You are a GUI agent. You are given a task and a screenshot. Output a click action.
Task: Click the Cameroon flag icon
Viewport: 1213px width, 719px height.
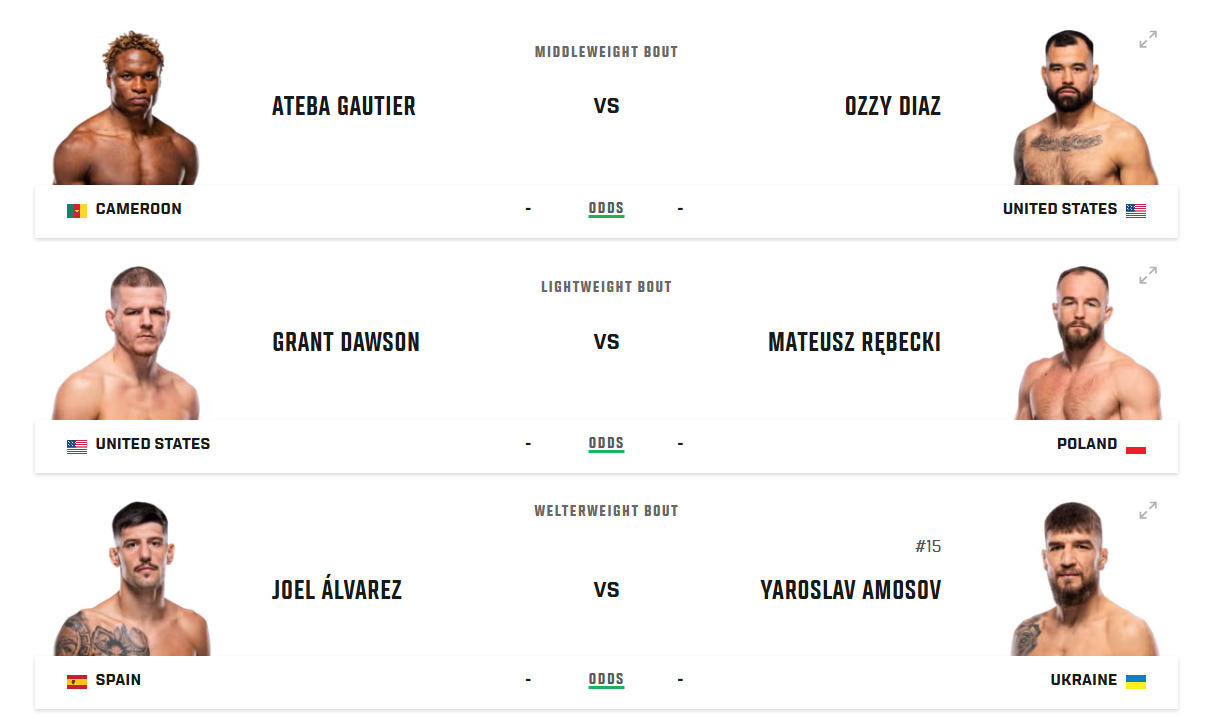[x=77, y=210]
